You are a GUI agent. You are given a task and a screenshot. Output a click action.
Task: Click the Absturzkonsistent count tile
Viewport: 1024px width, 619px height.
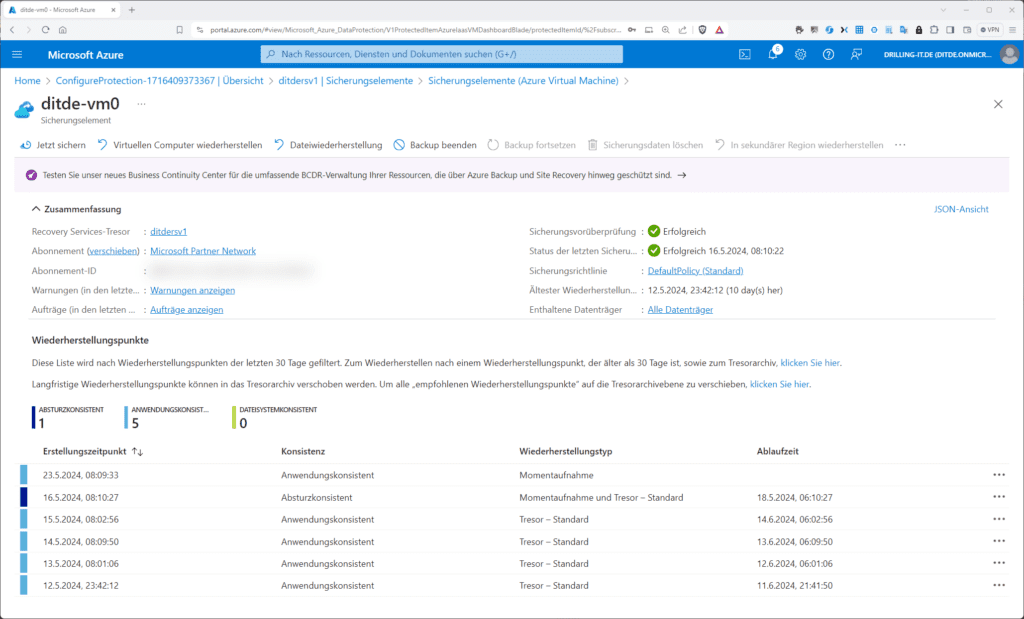coord(69,417)
